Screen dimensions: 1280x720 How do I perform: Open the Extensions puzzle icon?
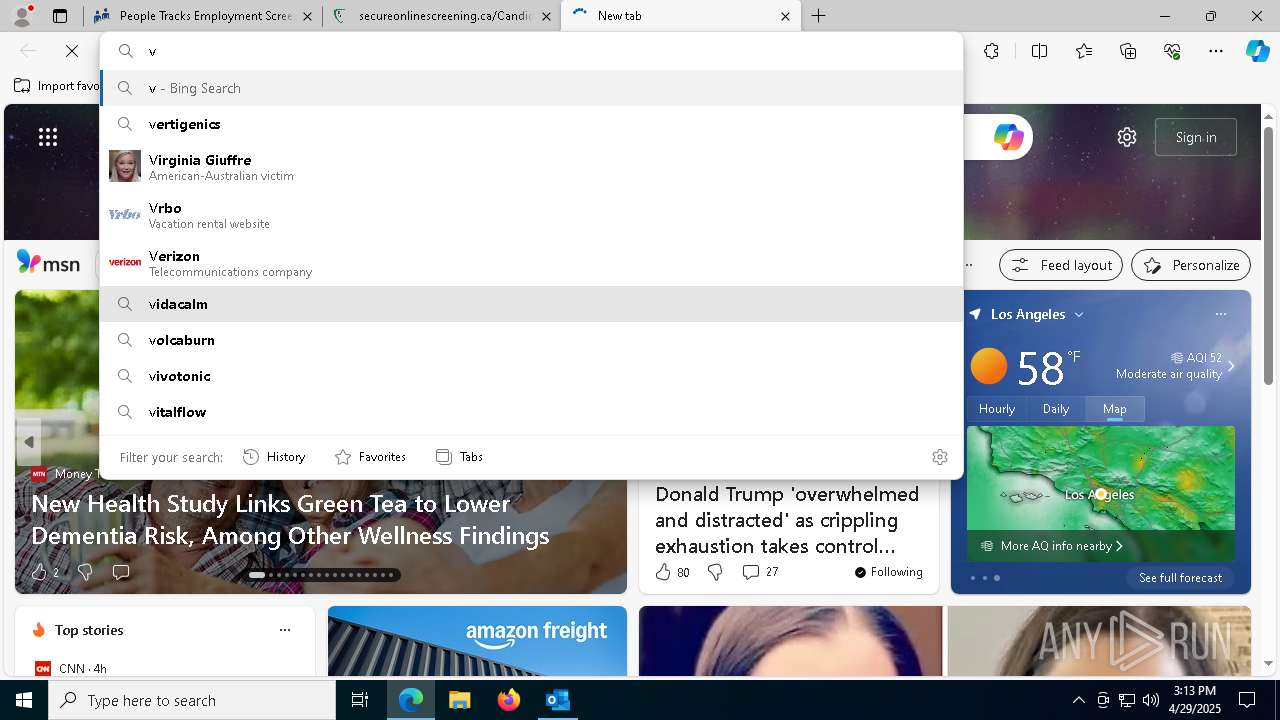[x=991, y=51]
